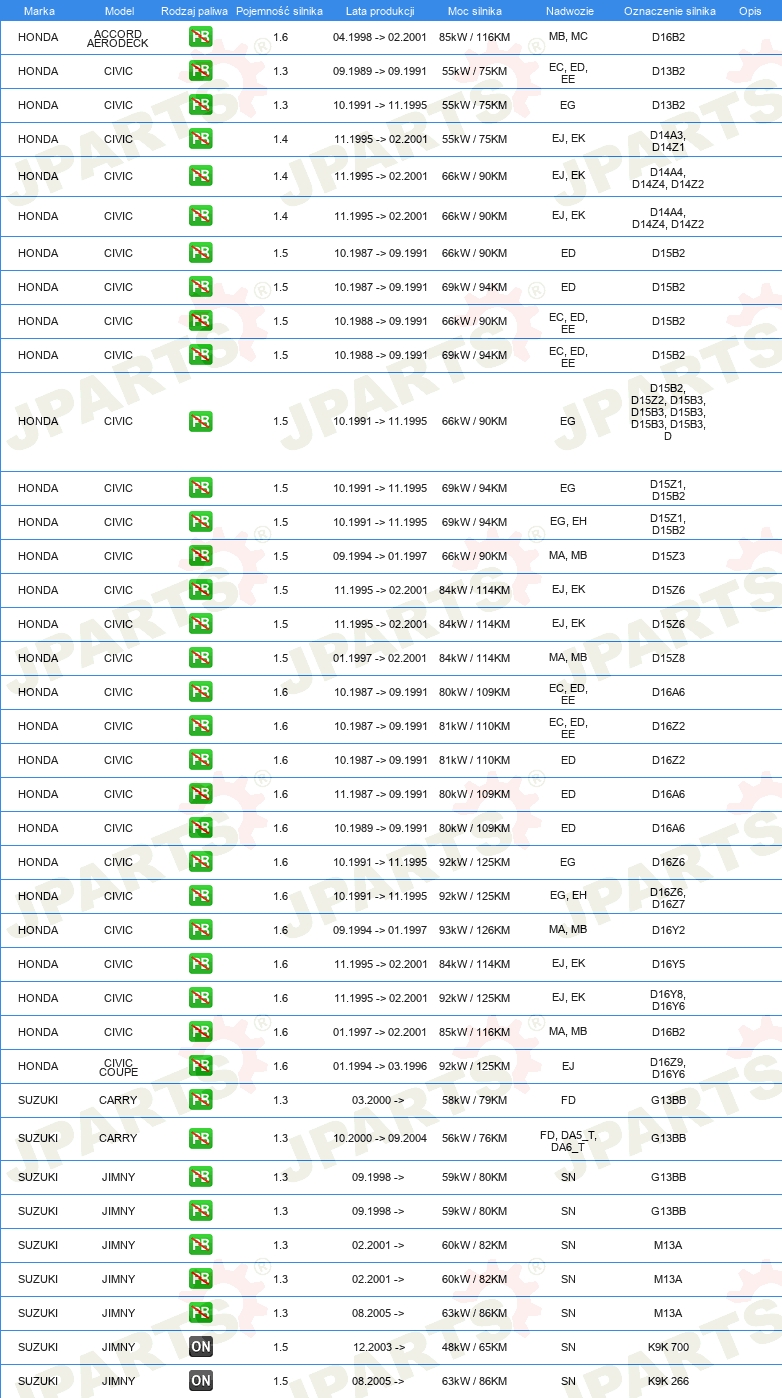This screenshot has height=1398, width=782.
Task: Click the PB icon in the Civic 1.4 55kW row
Action: 200,139
